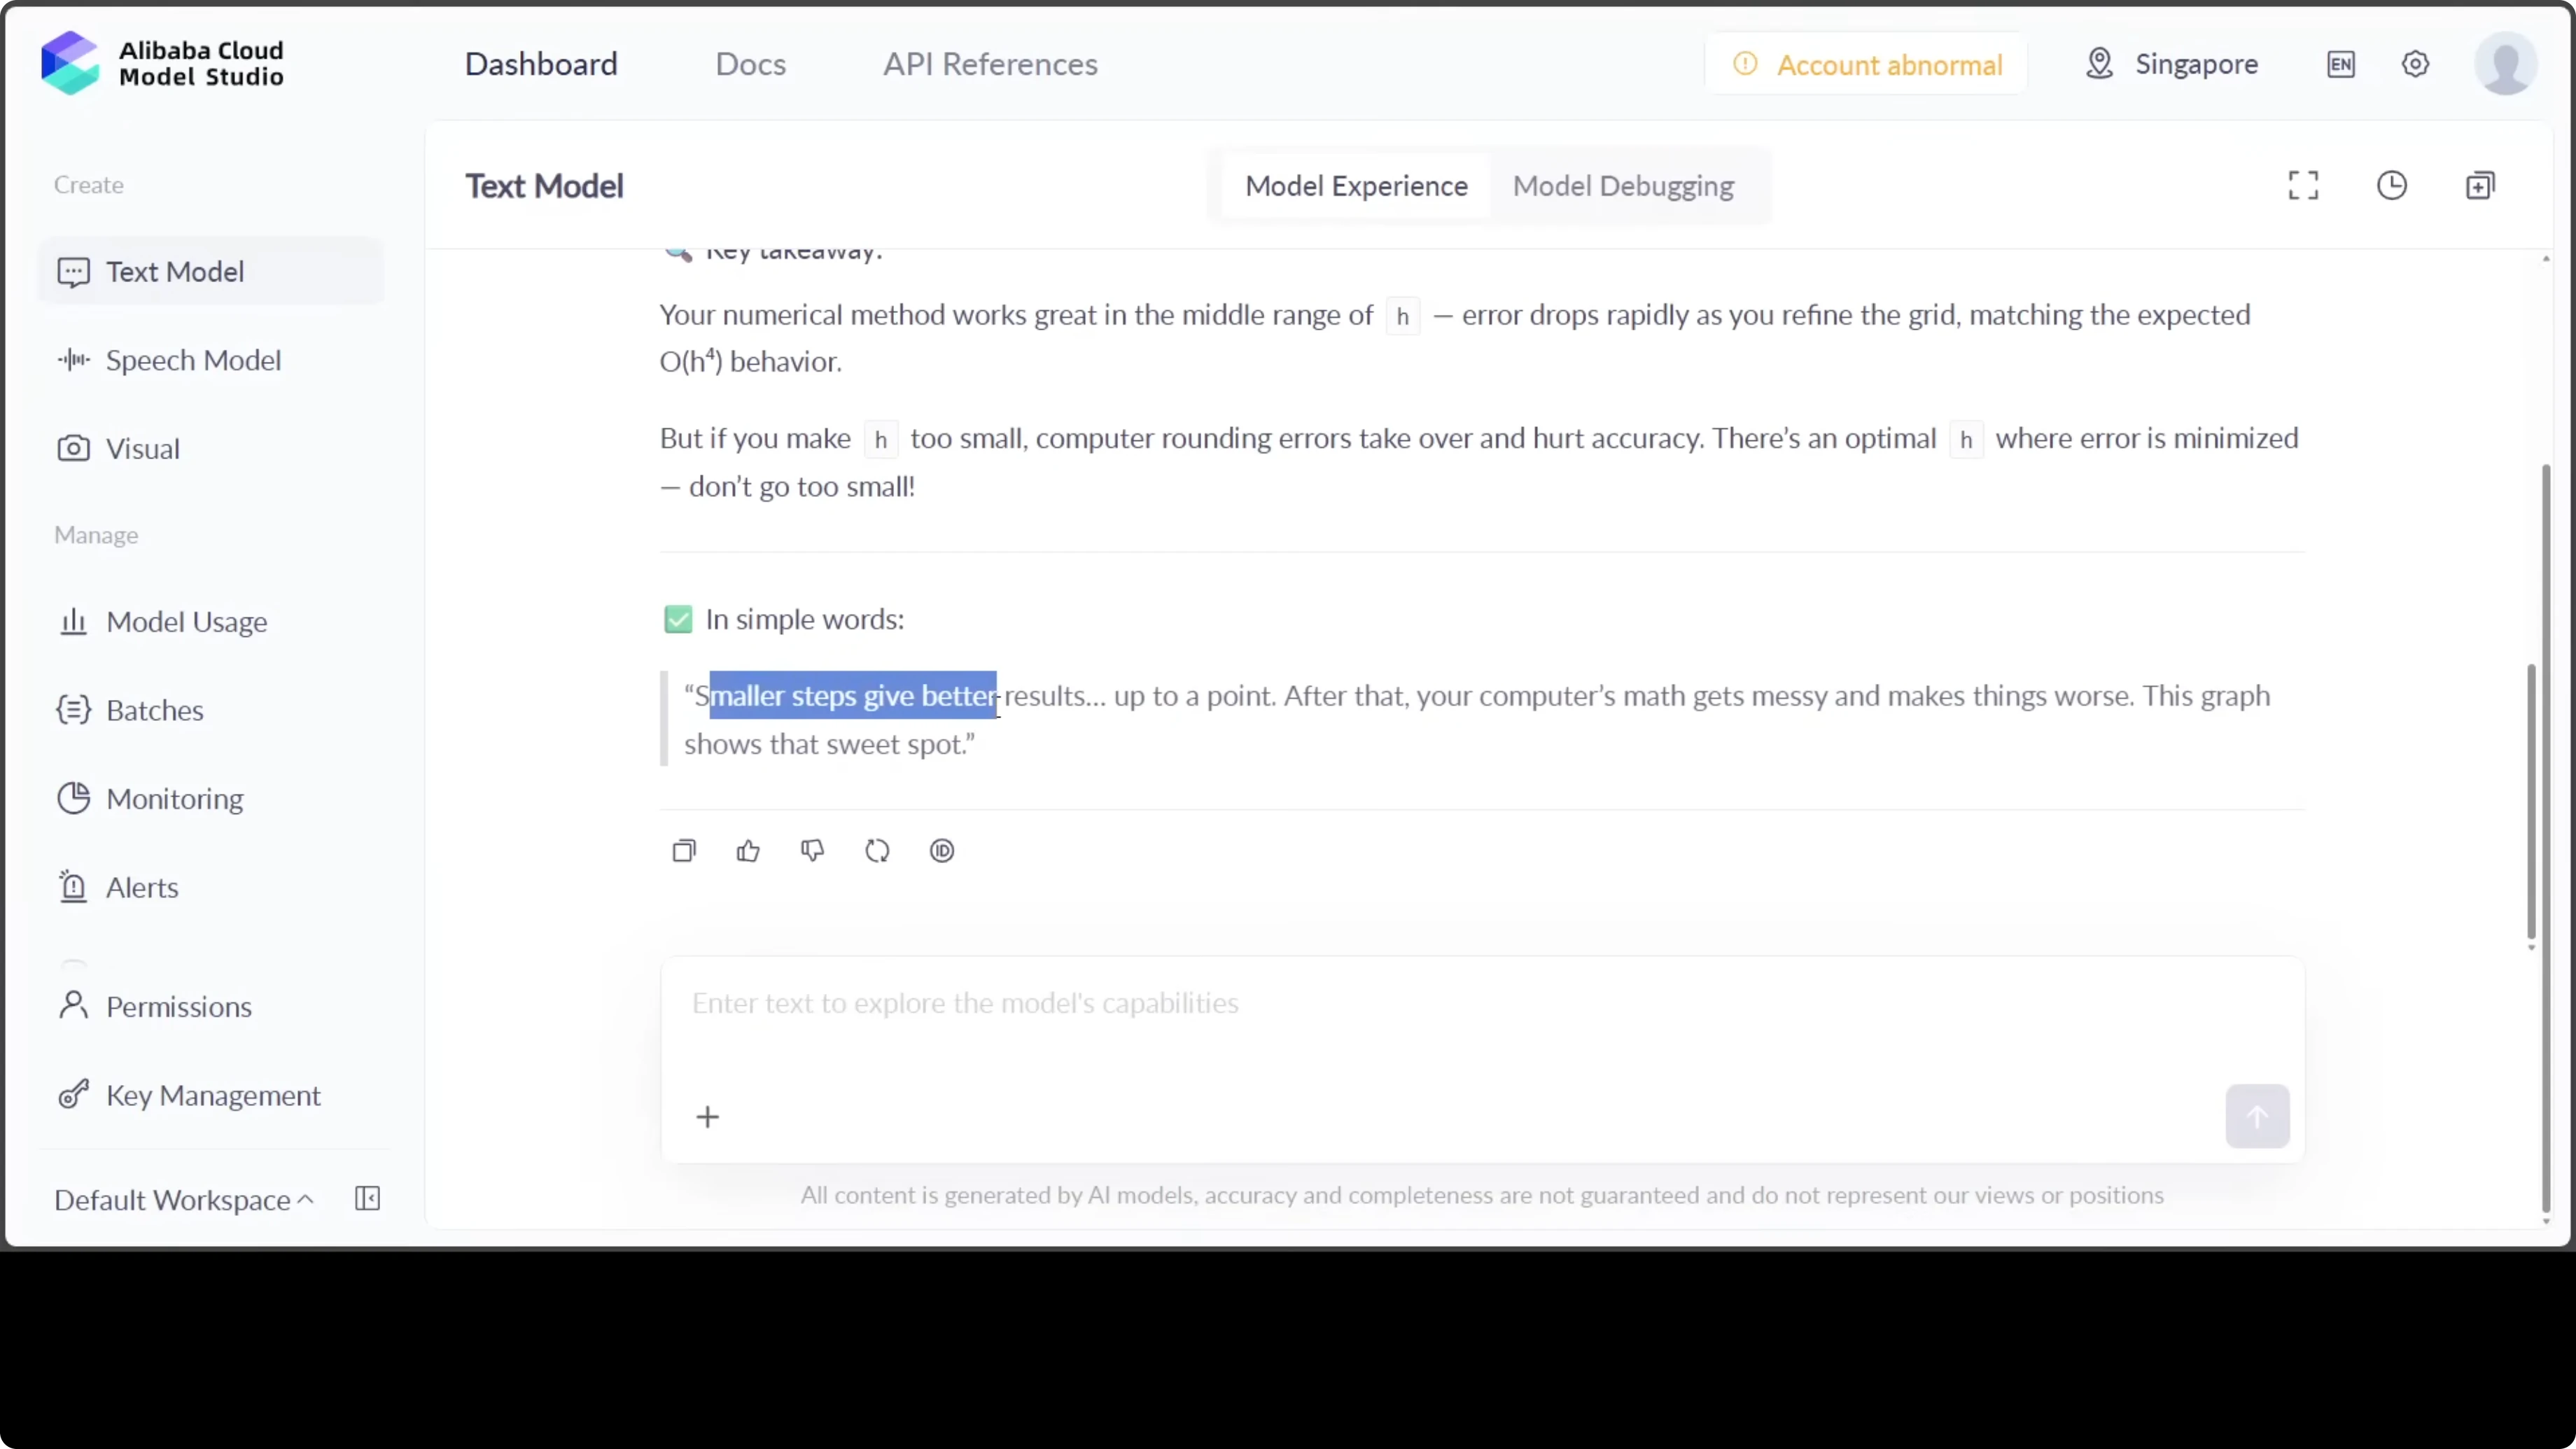Regenerate the response
The width and height of the screenshot is (2576, 1449).
pyautogui.click(x=877, y=851)
